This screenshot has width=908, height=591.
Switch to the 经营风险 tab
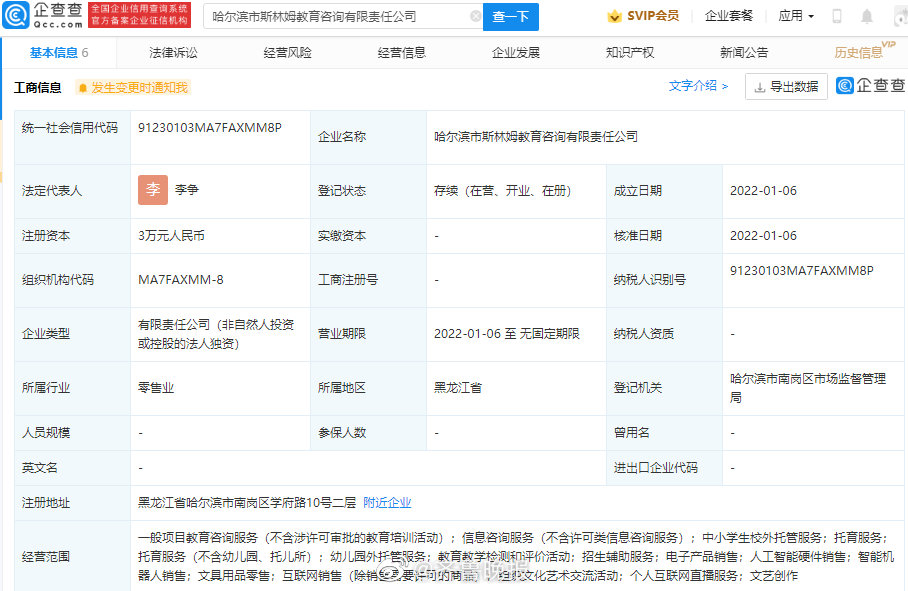click(287, 51)
